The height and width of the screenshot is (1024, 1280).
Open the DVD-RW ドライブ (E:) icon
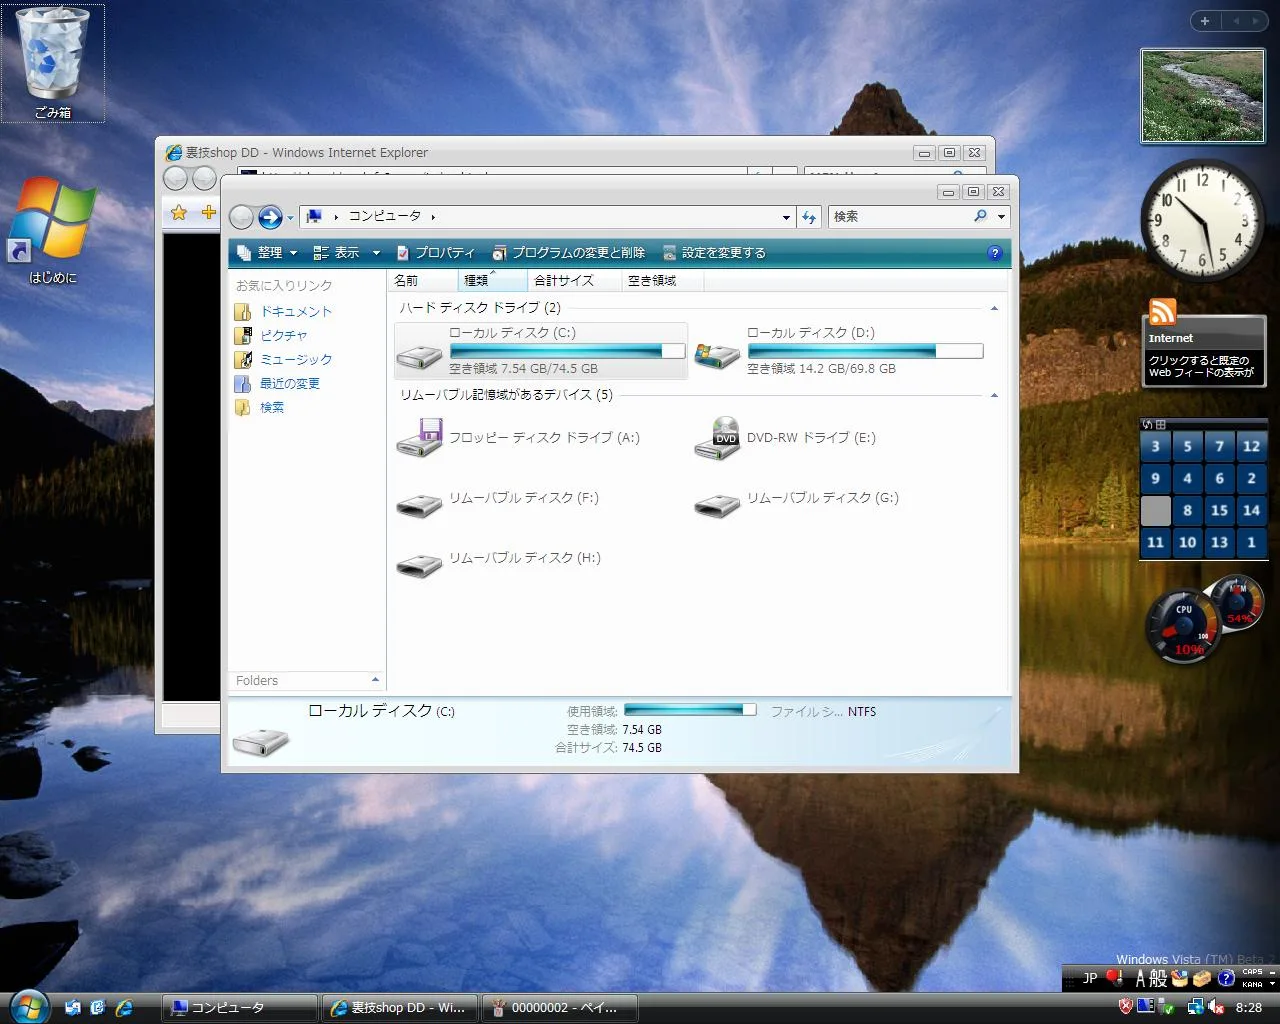(716, 438)
